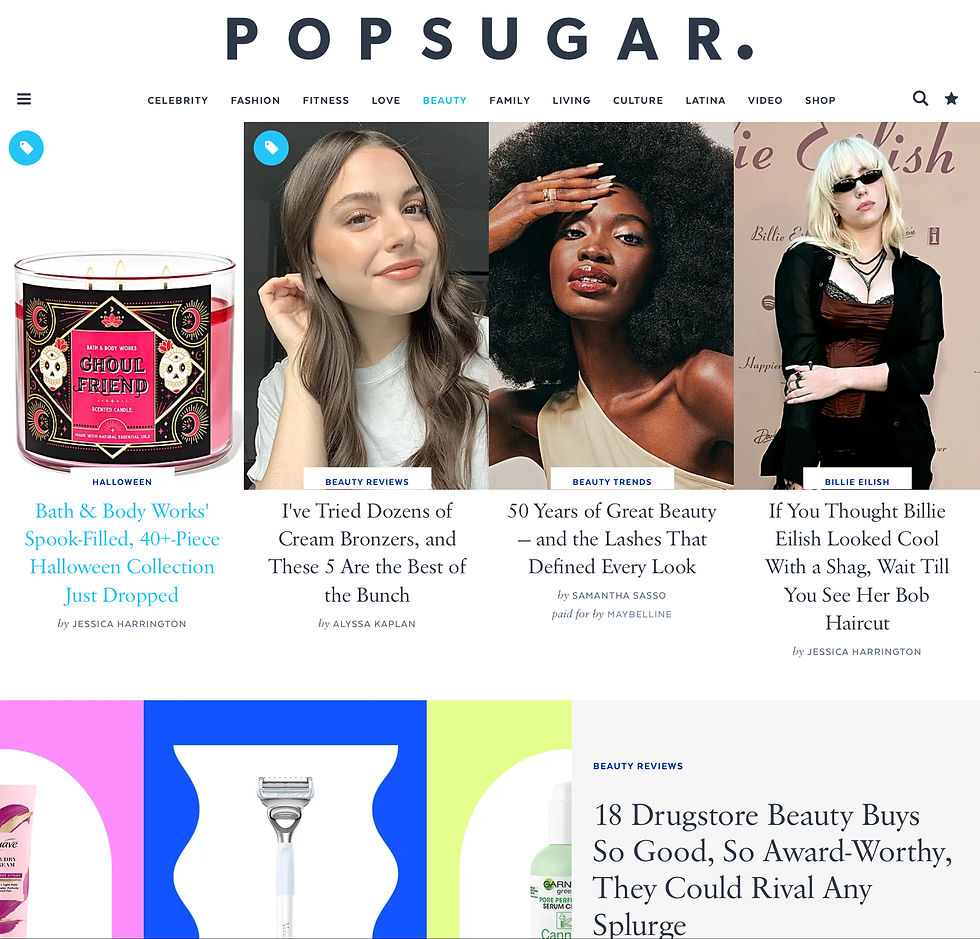Go to the POPSUGAR logo homepage
Image resolution: width=980 pixels, height=939 pixels.
[x=490, y=39]
